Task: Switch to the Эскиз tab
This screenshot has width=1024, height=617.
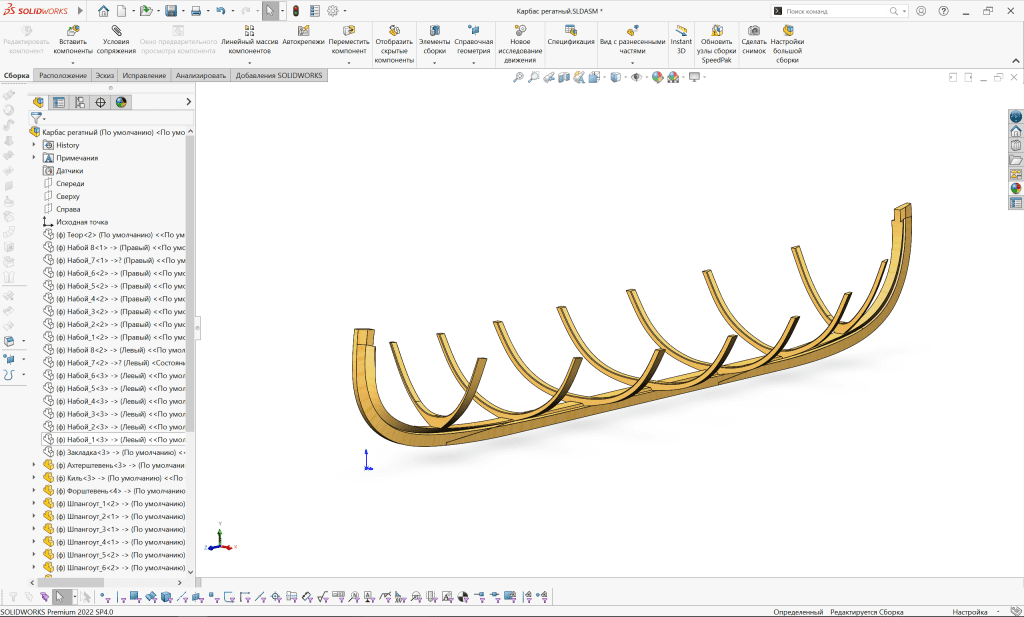Action: (x=105, y=75)
